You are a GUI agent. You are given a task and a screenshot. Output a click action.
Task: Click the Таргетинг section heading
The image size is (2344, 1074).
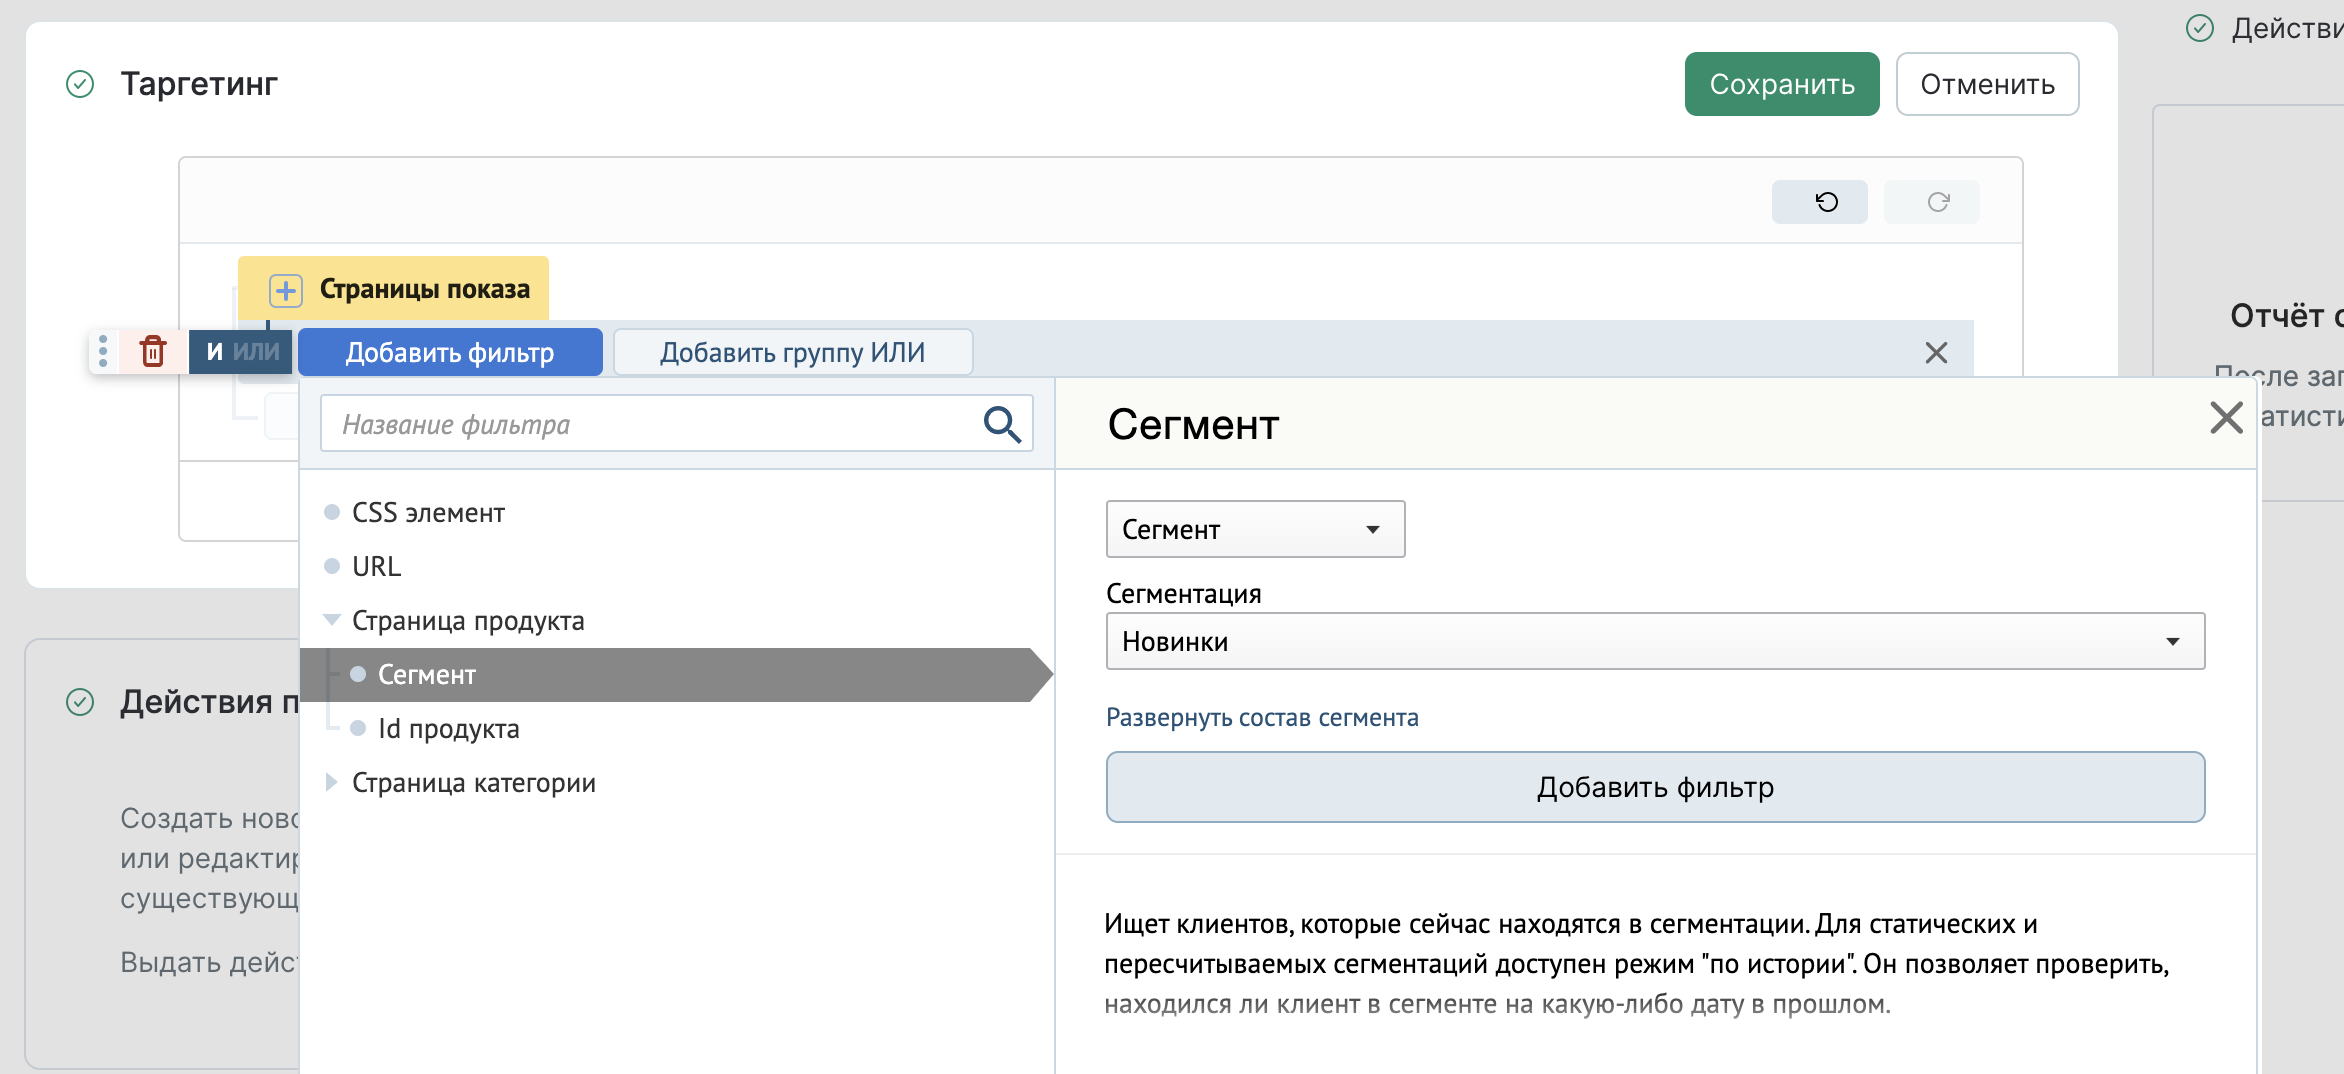tap(199, 84)
